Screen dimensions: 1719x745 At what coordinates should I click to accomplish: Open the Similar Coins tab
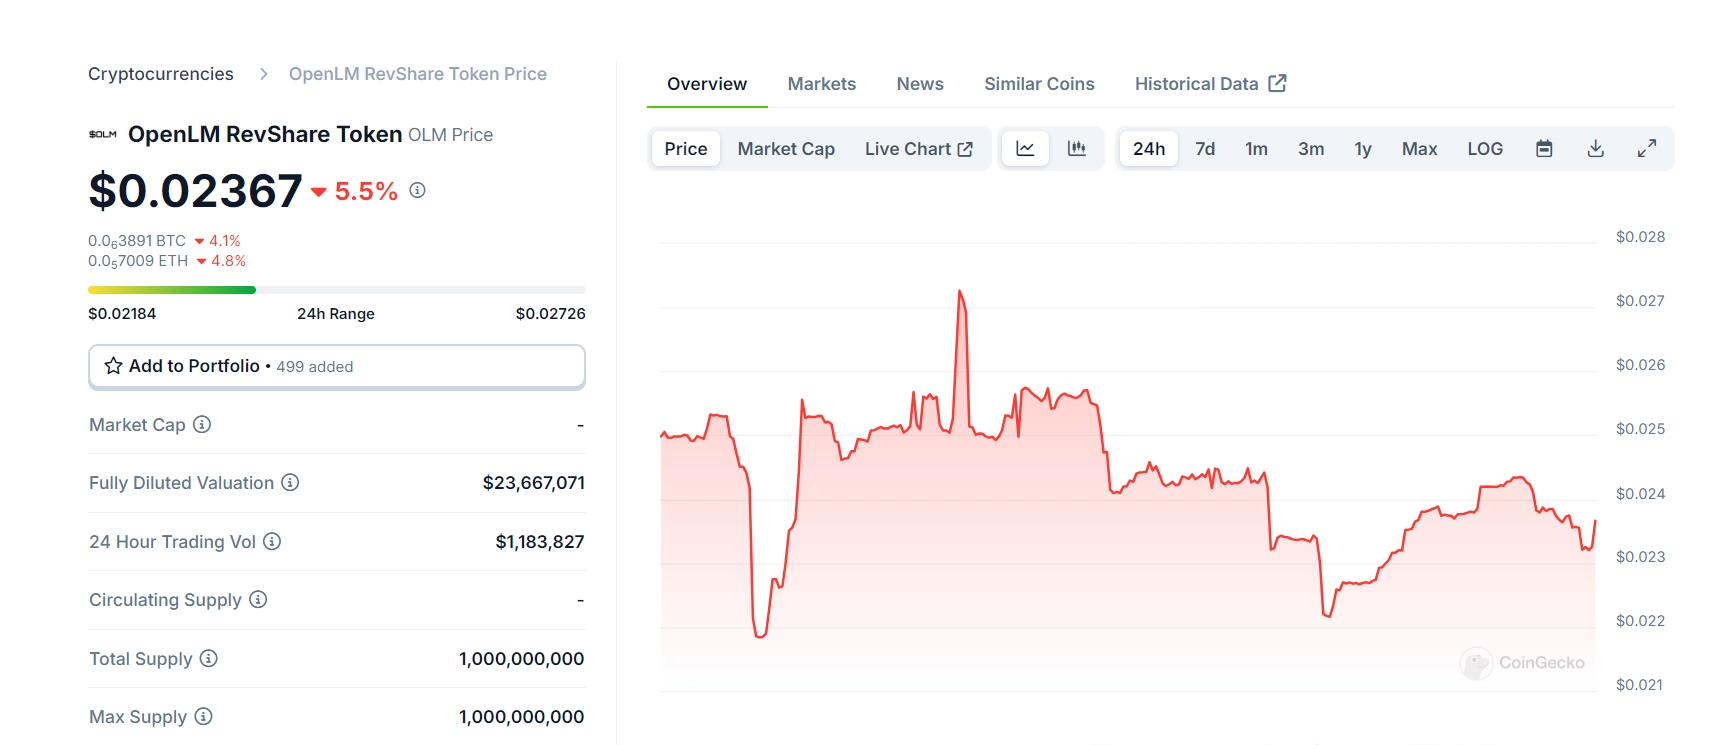tap(1039, 84)
